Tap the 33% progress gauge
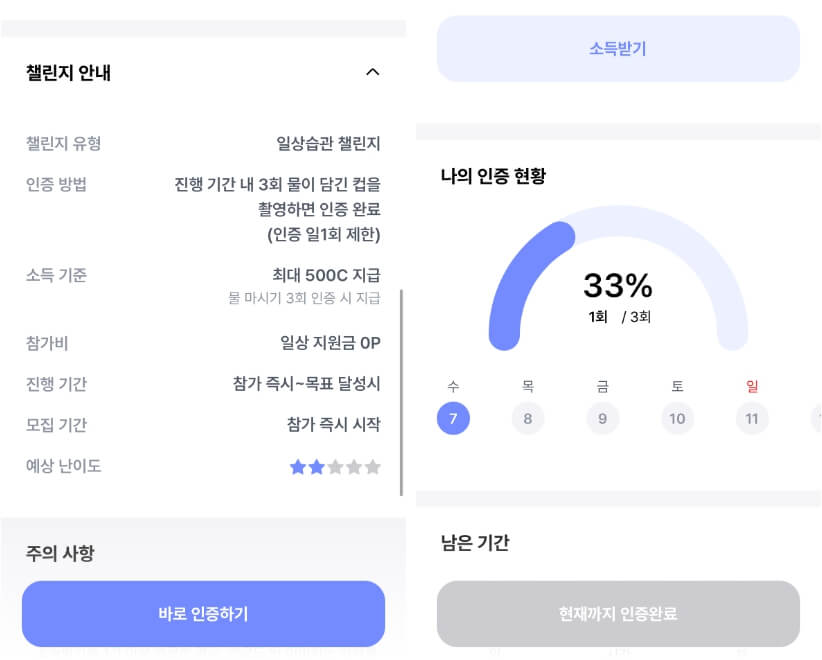 click(618, 287)
